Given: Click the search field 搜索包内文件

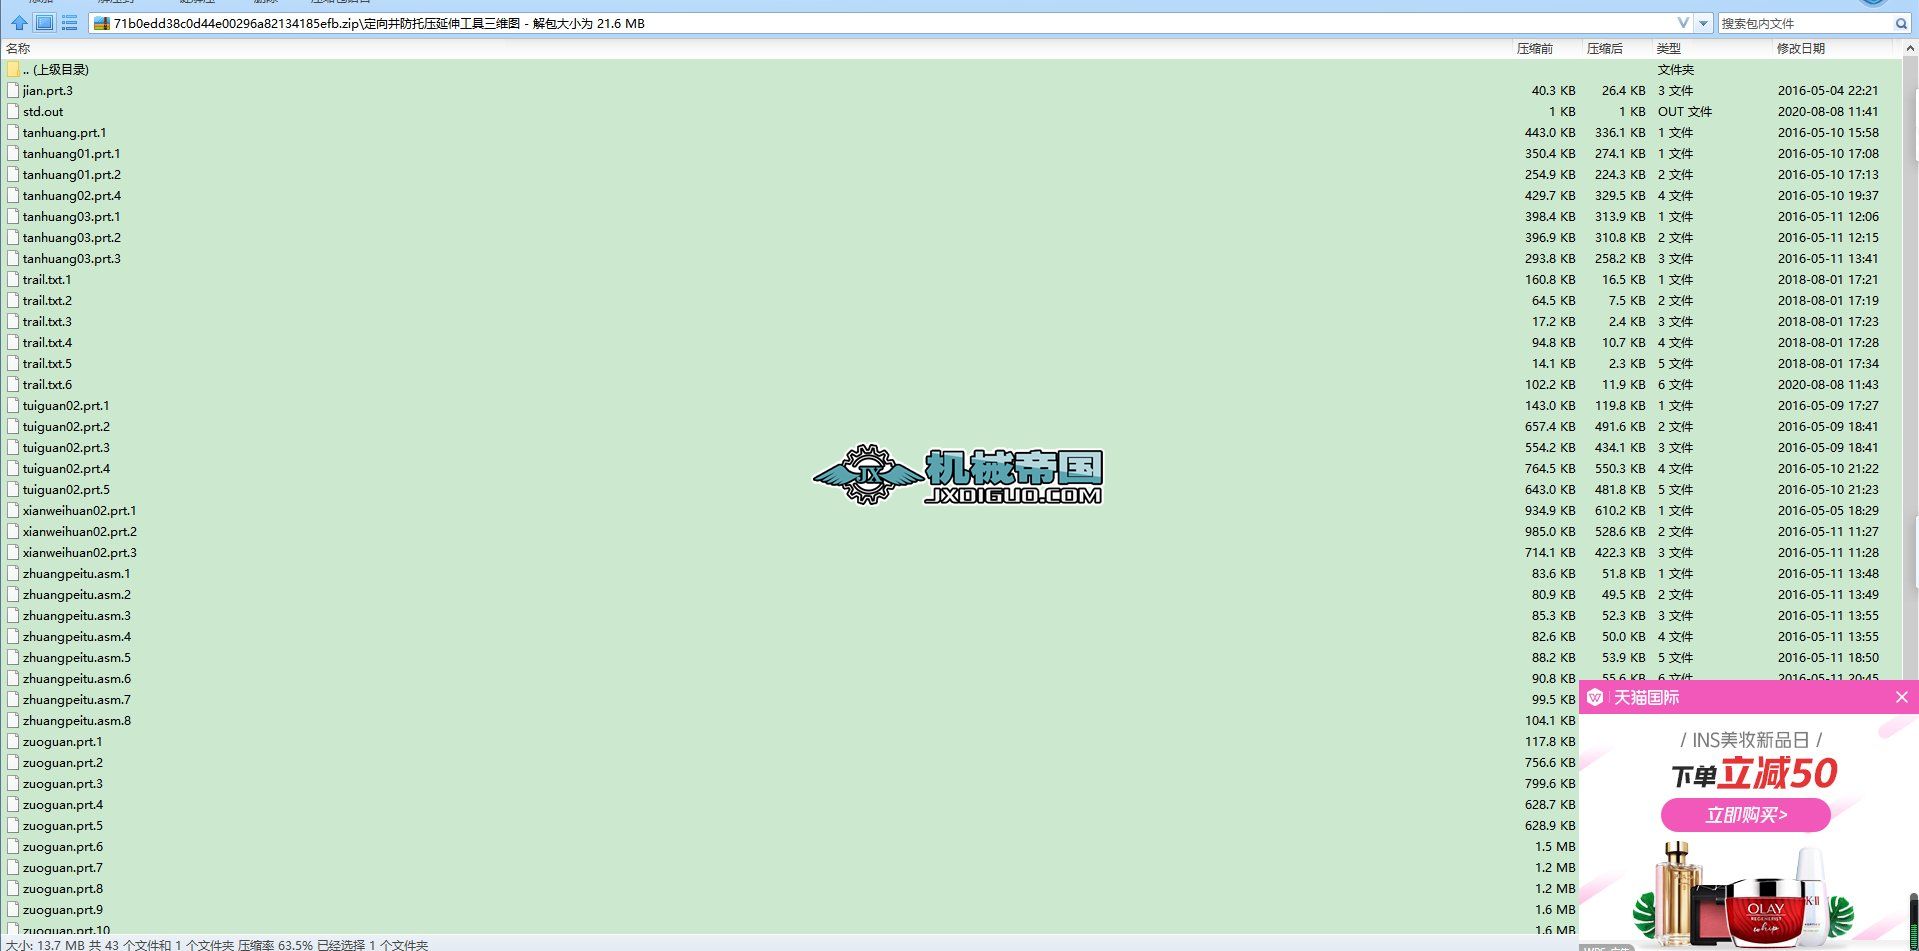Looking at the screenshot, I should (1805, 23).
